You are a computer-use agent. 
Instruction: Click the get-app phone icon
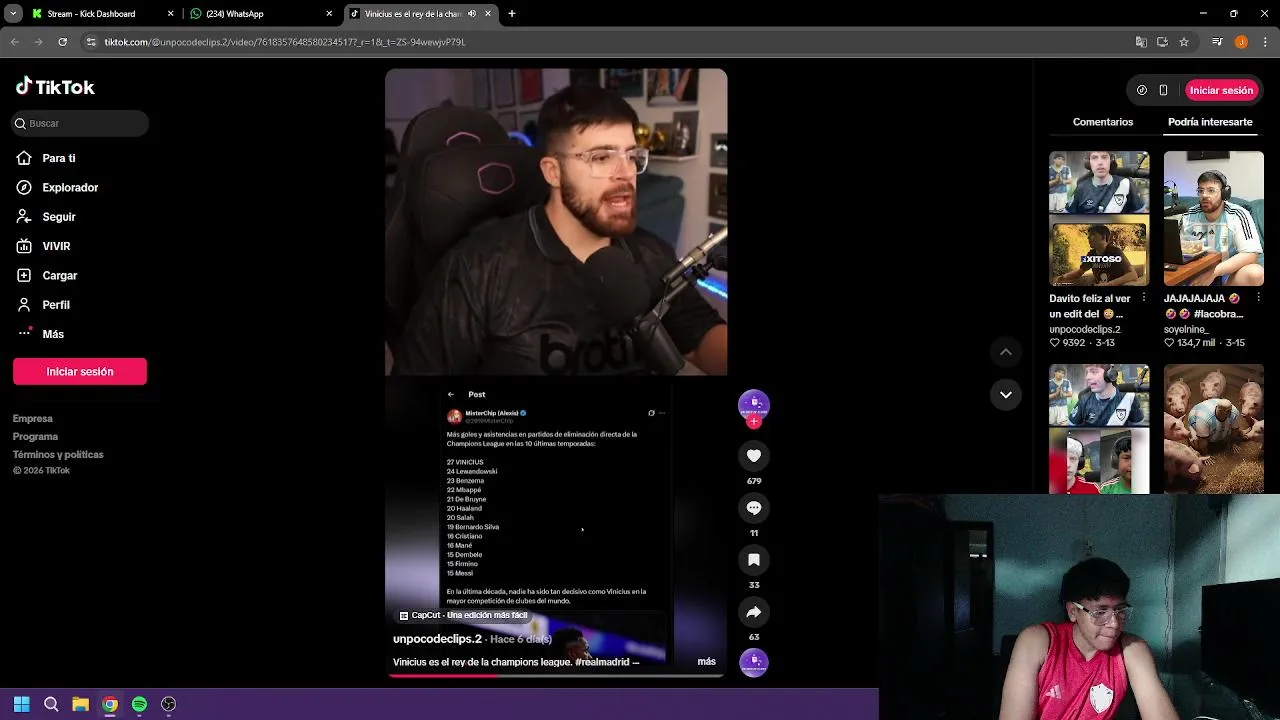[x=1163, y=90]
